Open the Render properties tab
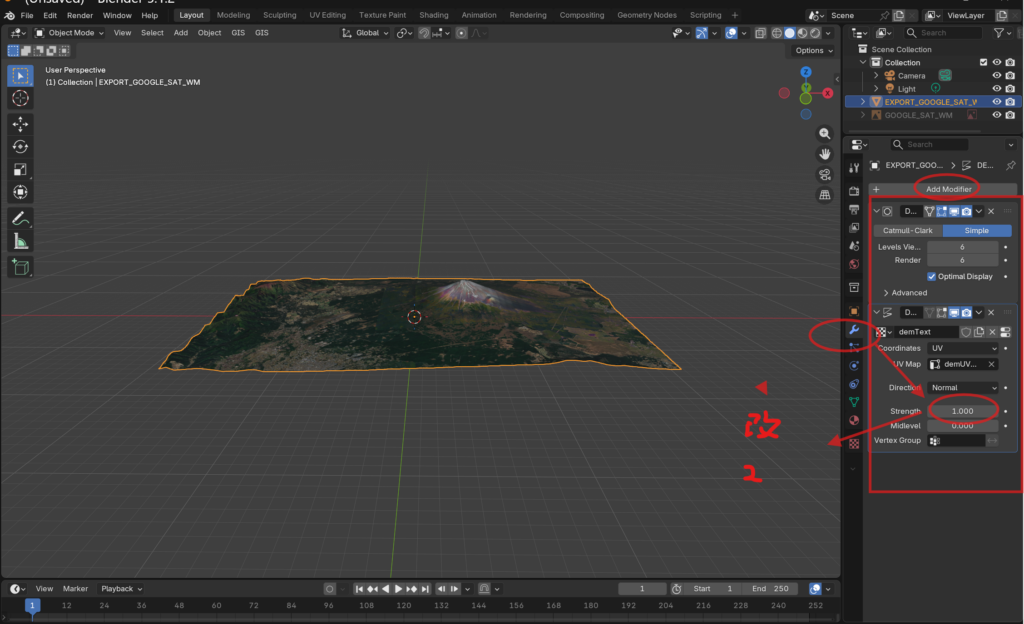 854,191
